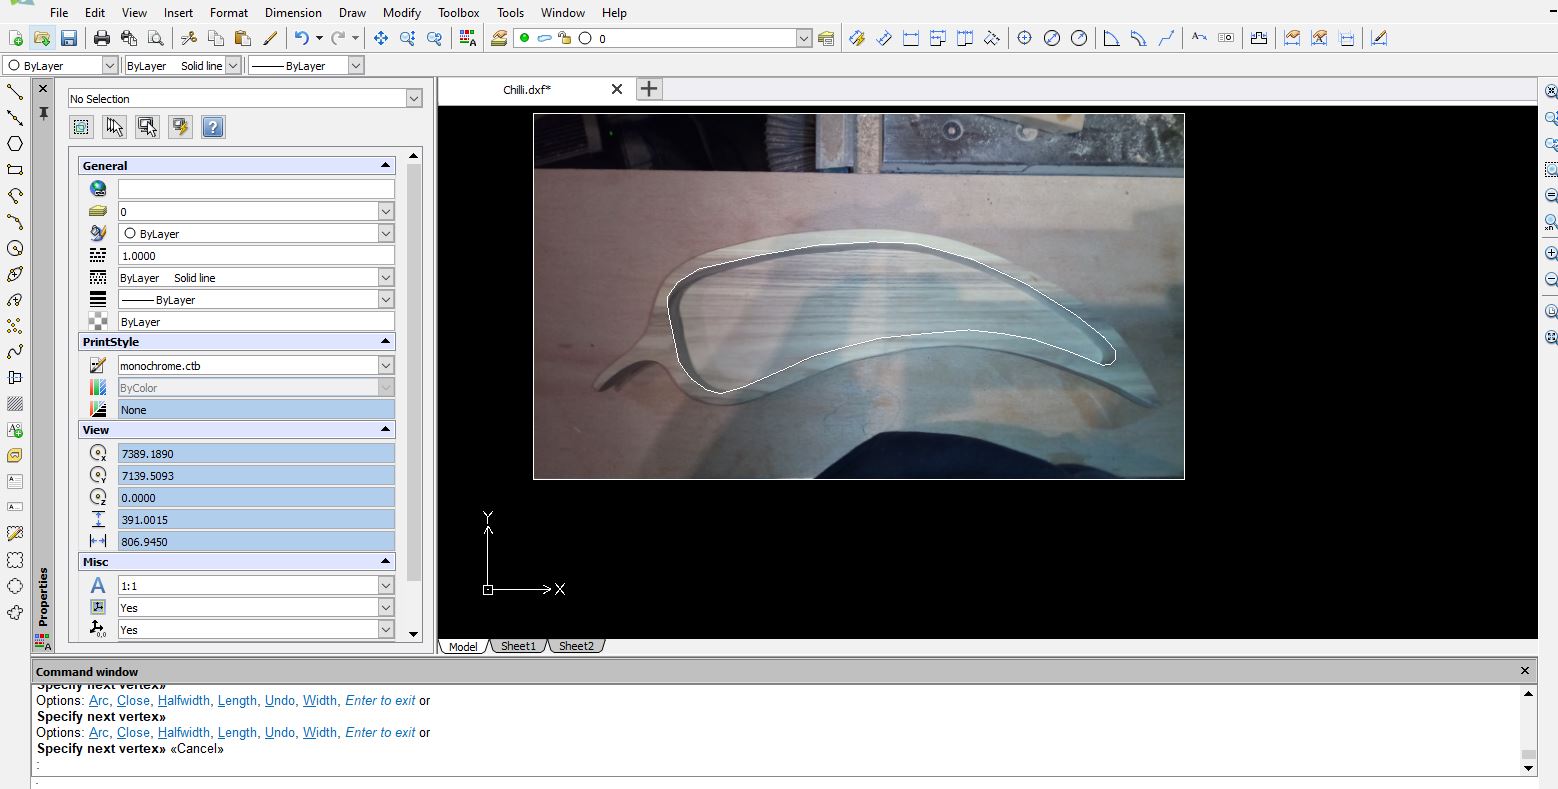Collapse the PrintStyle section
The image size is (1558, 789).
(x=385, y=342)
